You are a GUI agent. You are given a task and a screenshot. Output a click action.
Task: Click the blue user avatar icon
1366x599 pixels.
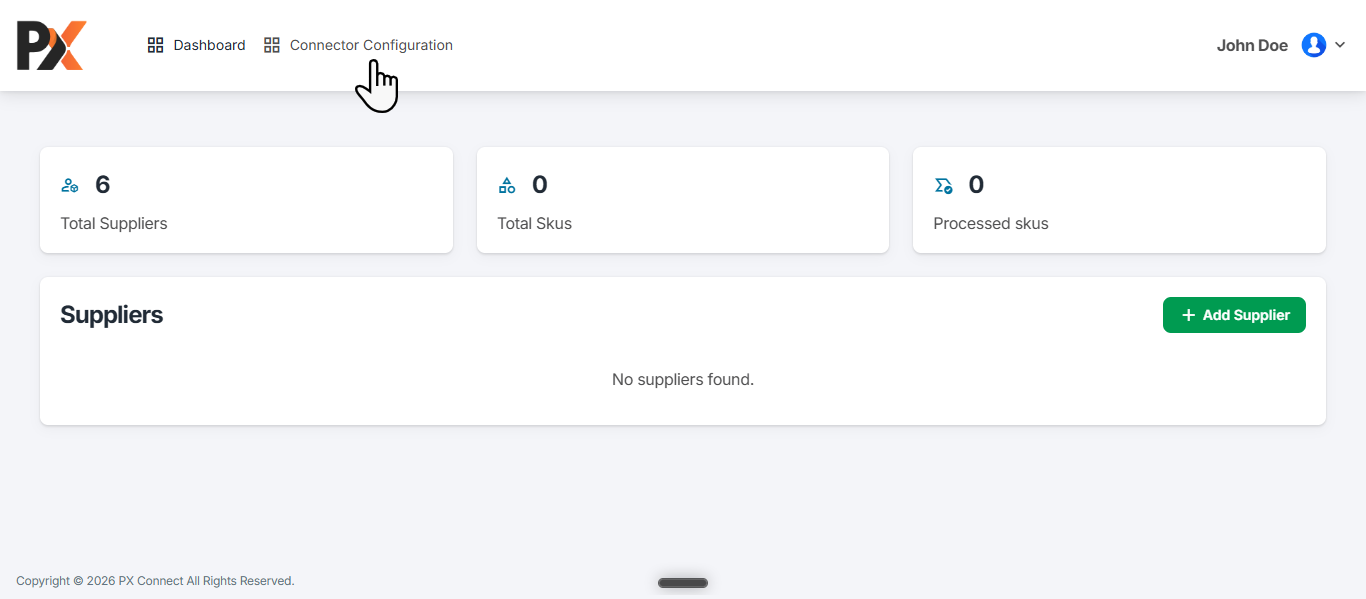point(1313,45)
